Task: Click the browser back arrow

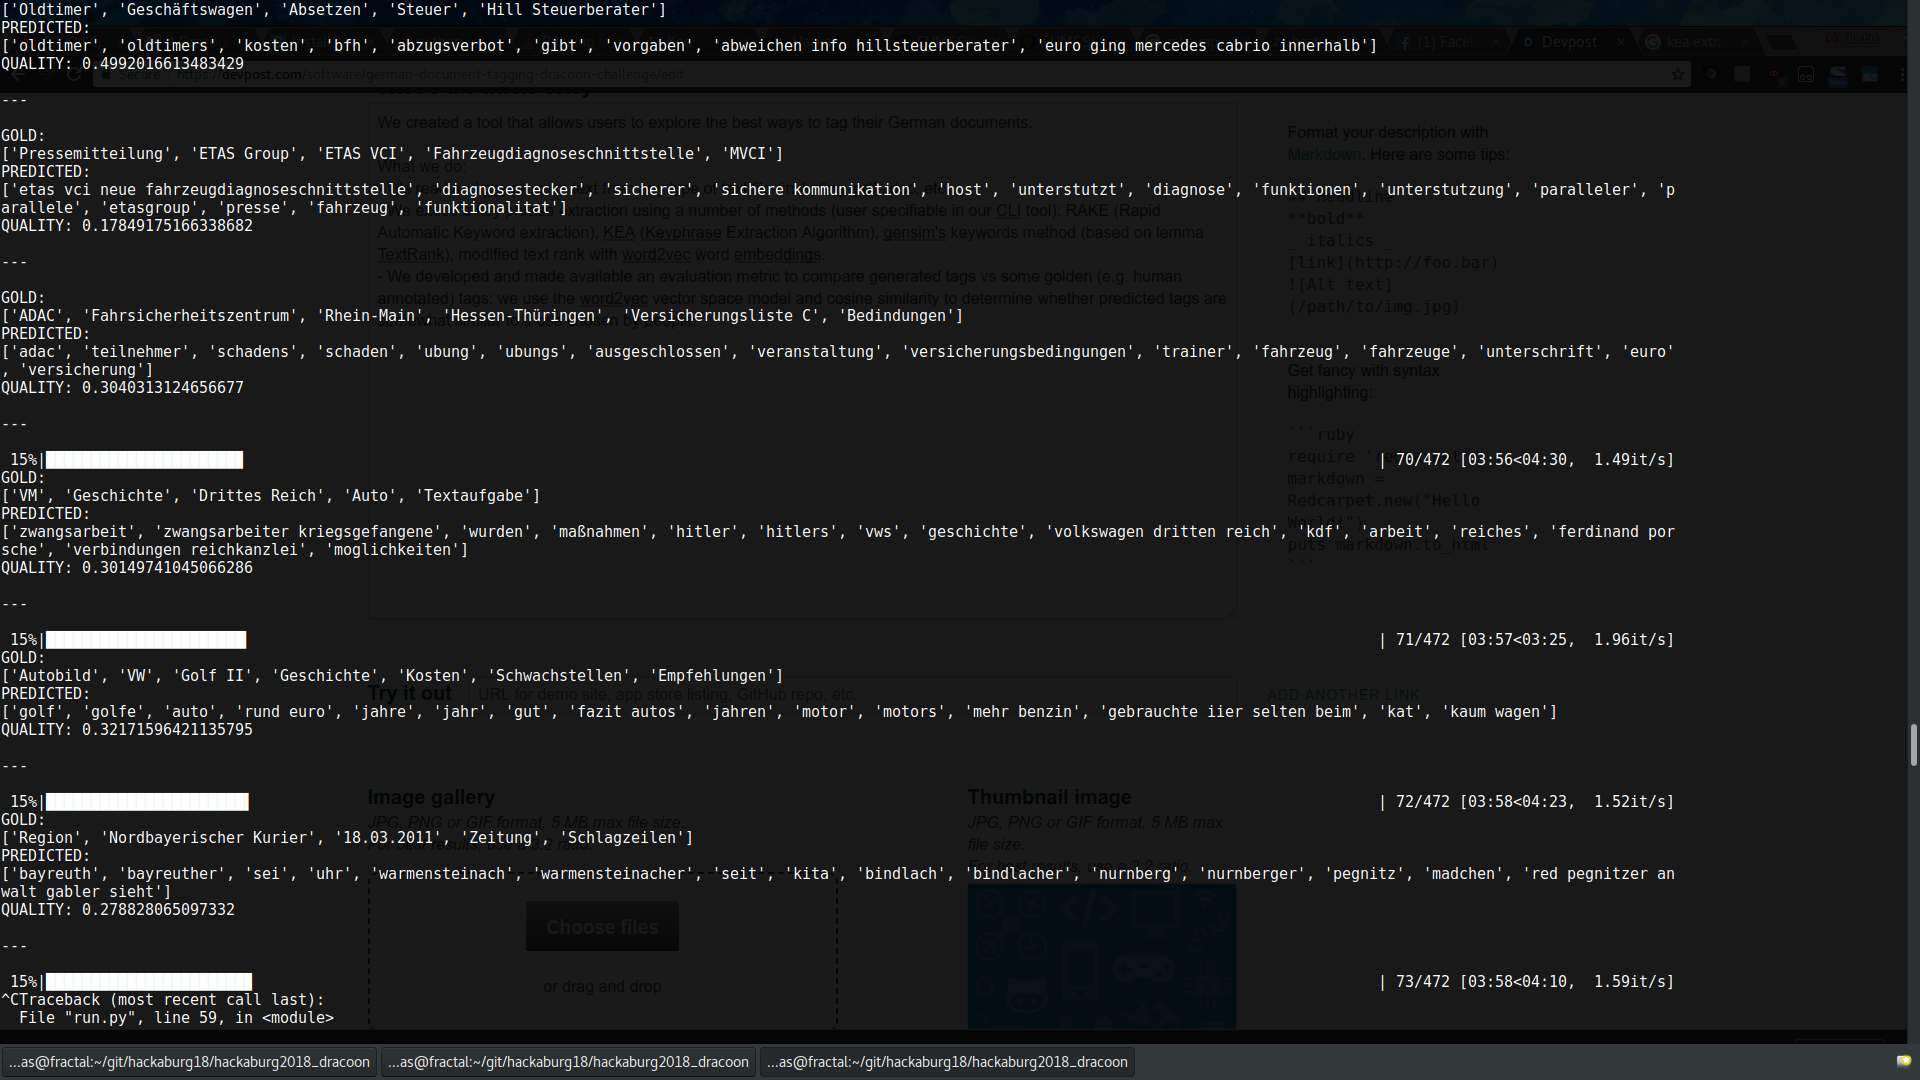Action: point(17,74)
